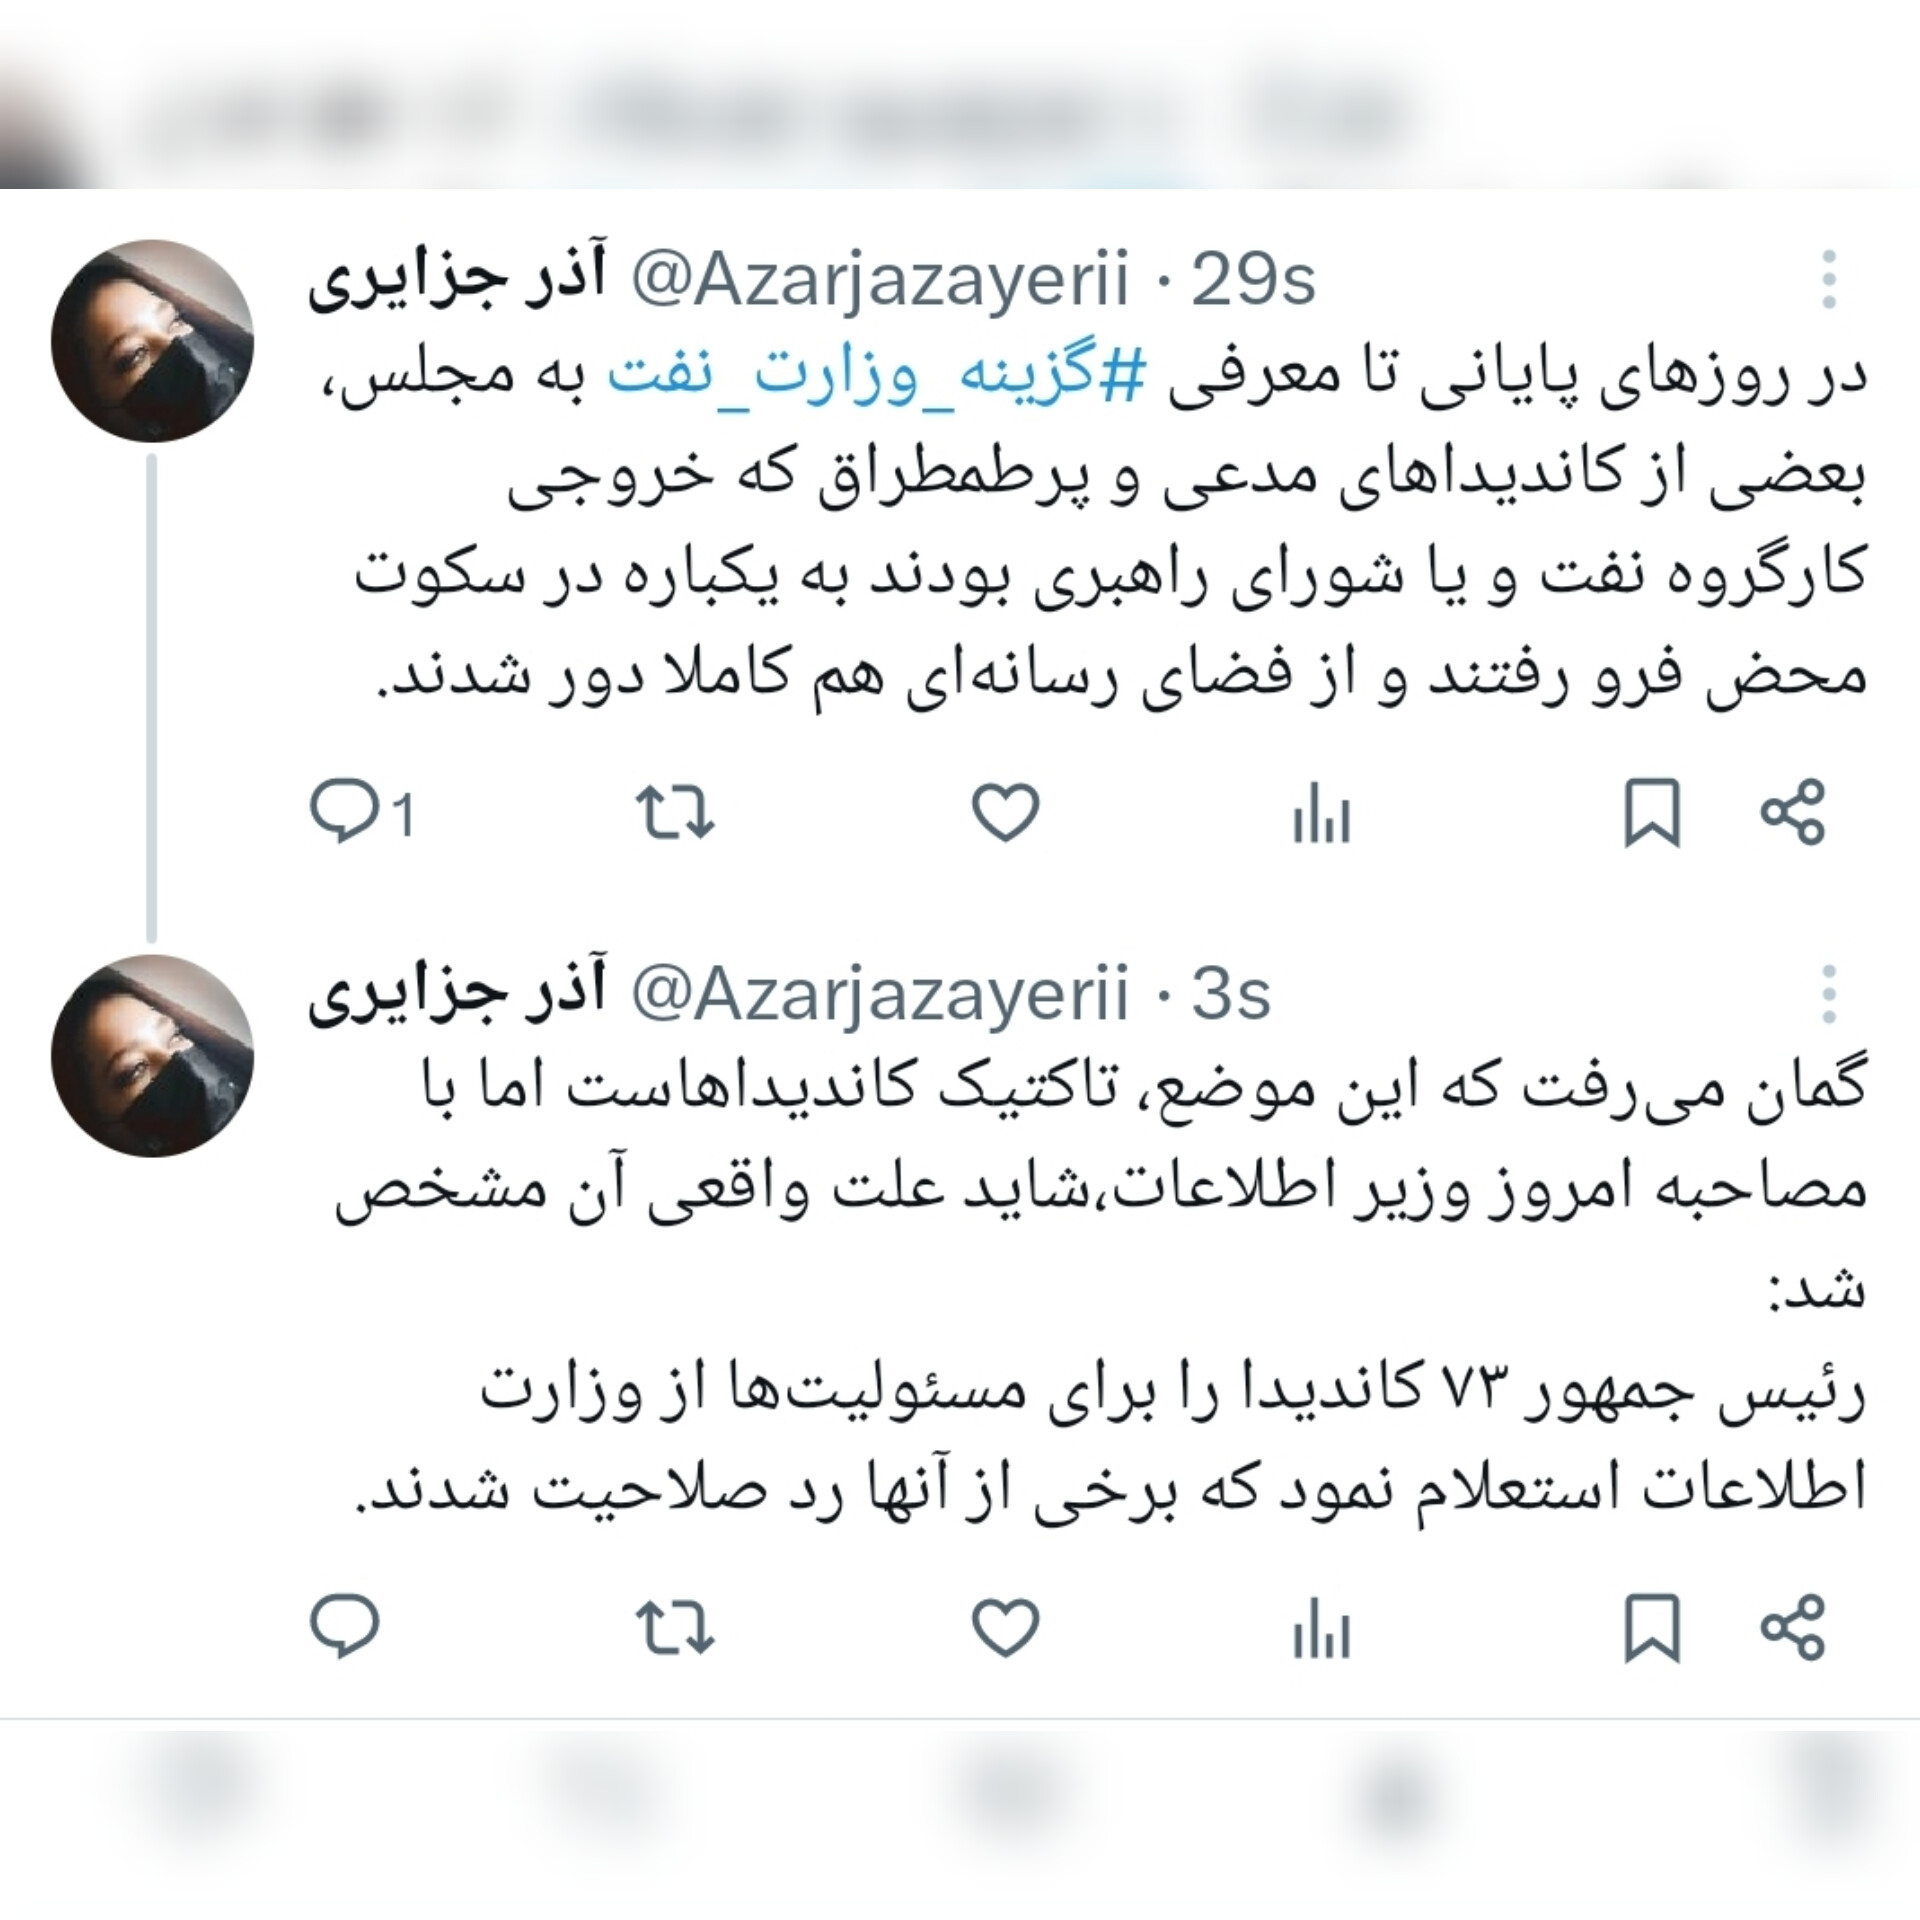This screenshot has width=1920, height=1920.
Task: Like the first tweet posted 29s ago
Action: (x=1006, y=812)
